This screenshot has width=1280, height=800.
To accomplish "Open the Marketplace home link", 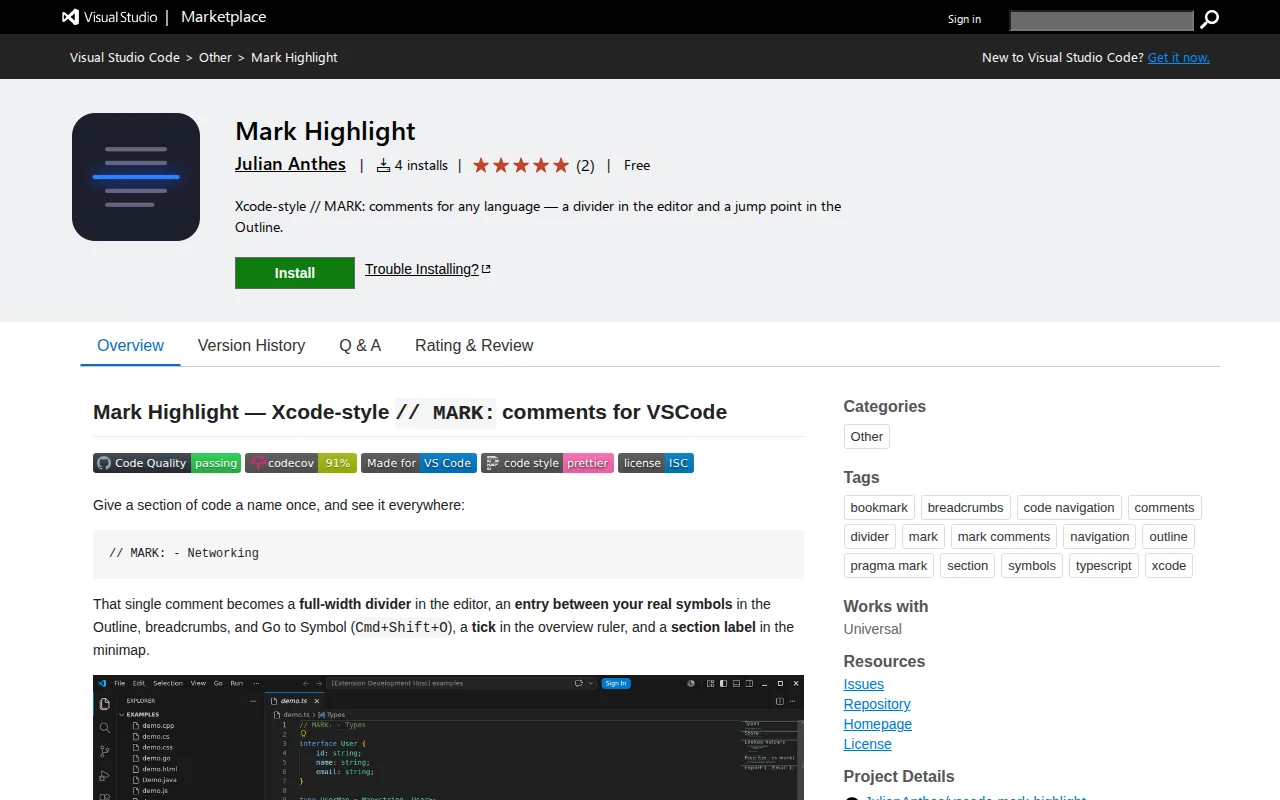I will pyautogui.click(x=224, y=17).
